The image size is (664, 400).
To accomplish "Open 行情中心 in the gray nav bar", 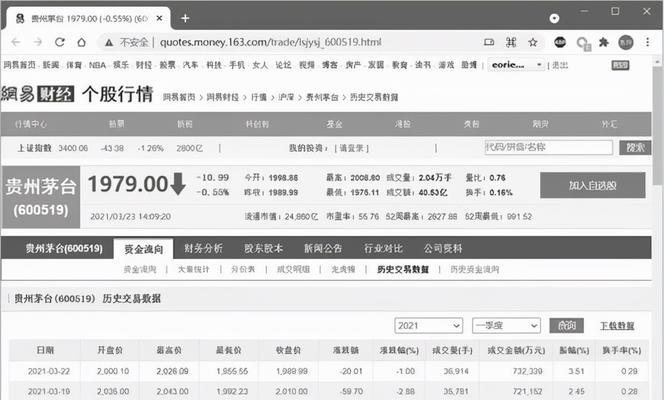I will (31, 124).
